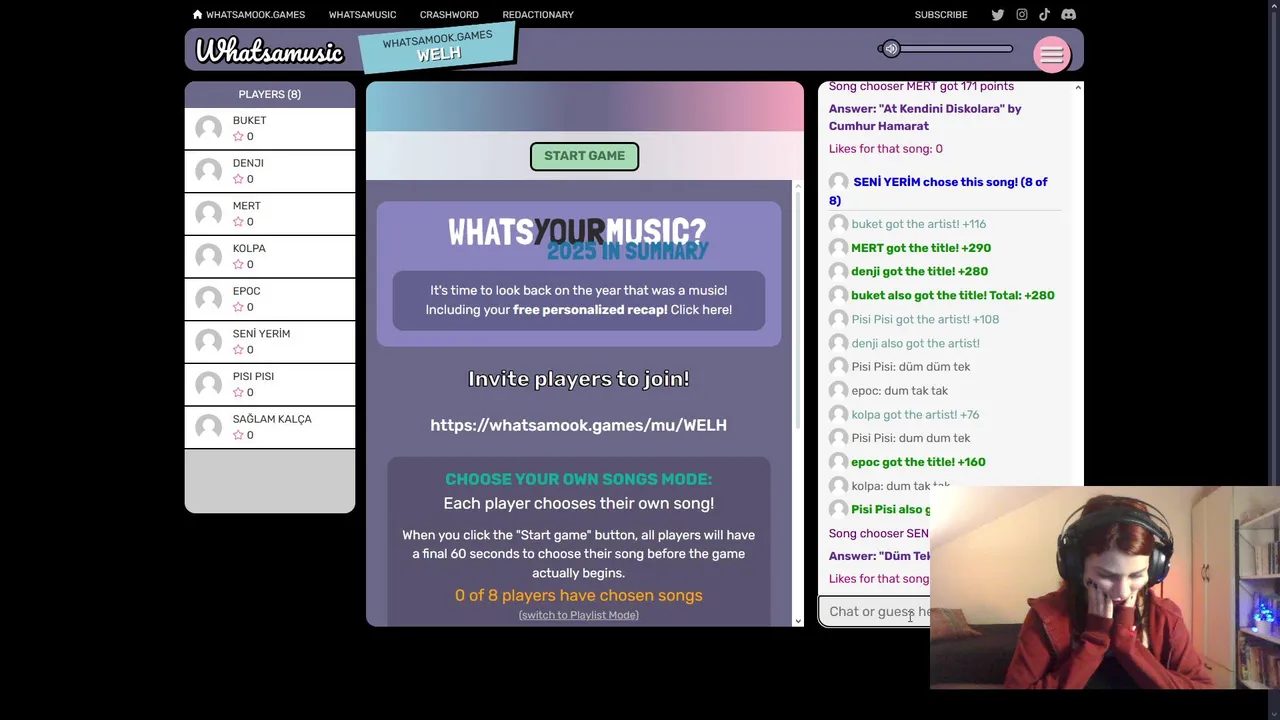
Task: Click the star icon under MERT
Action: pyautogui.click(x=238, y=222)
